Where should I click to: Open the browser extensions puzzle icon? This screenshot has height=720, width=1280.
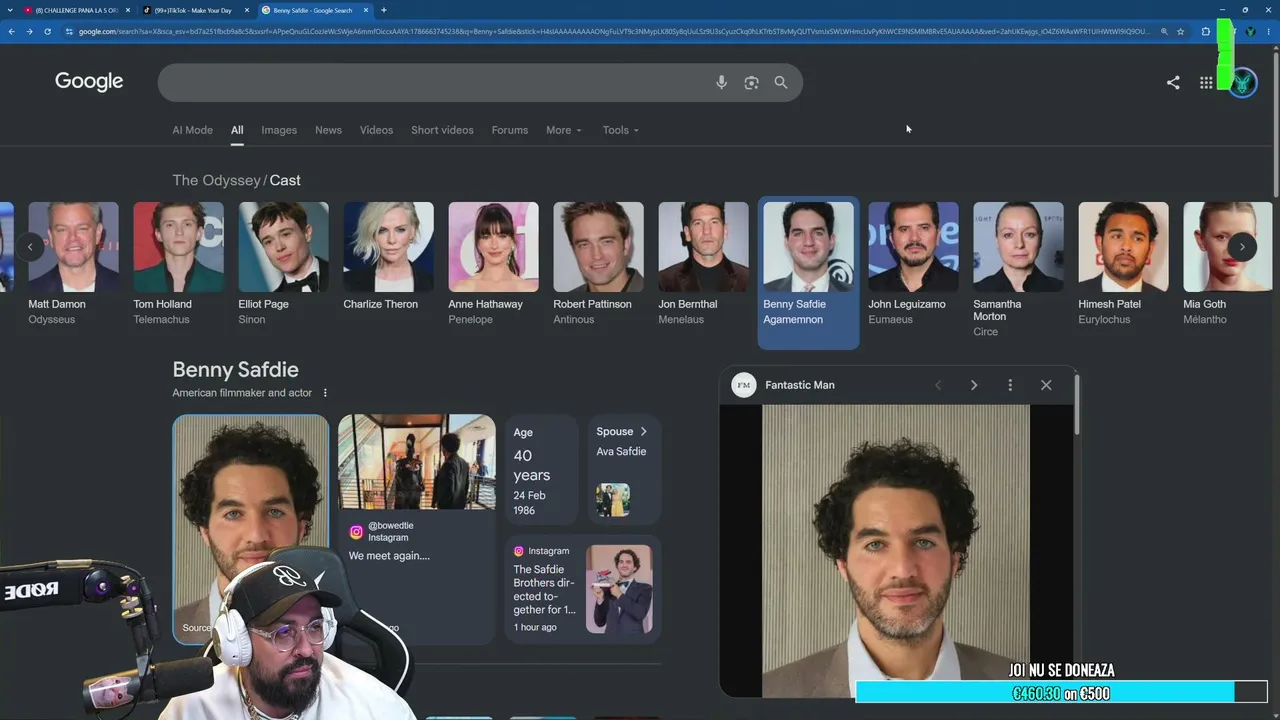click(x=1206, y=32)
